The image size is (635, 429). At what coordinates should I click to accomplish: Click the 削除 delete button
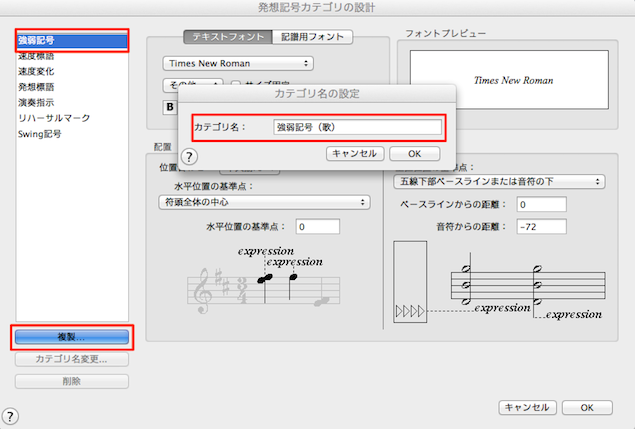72,381
